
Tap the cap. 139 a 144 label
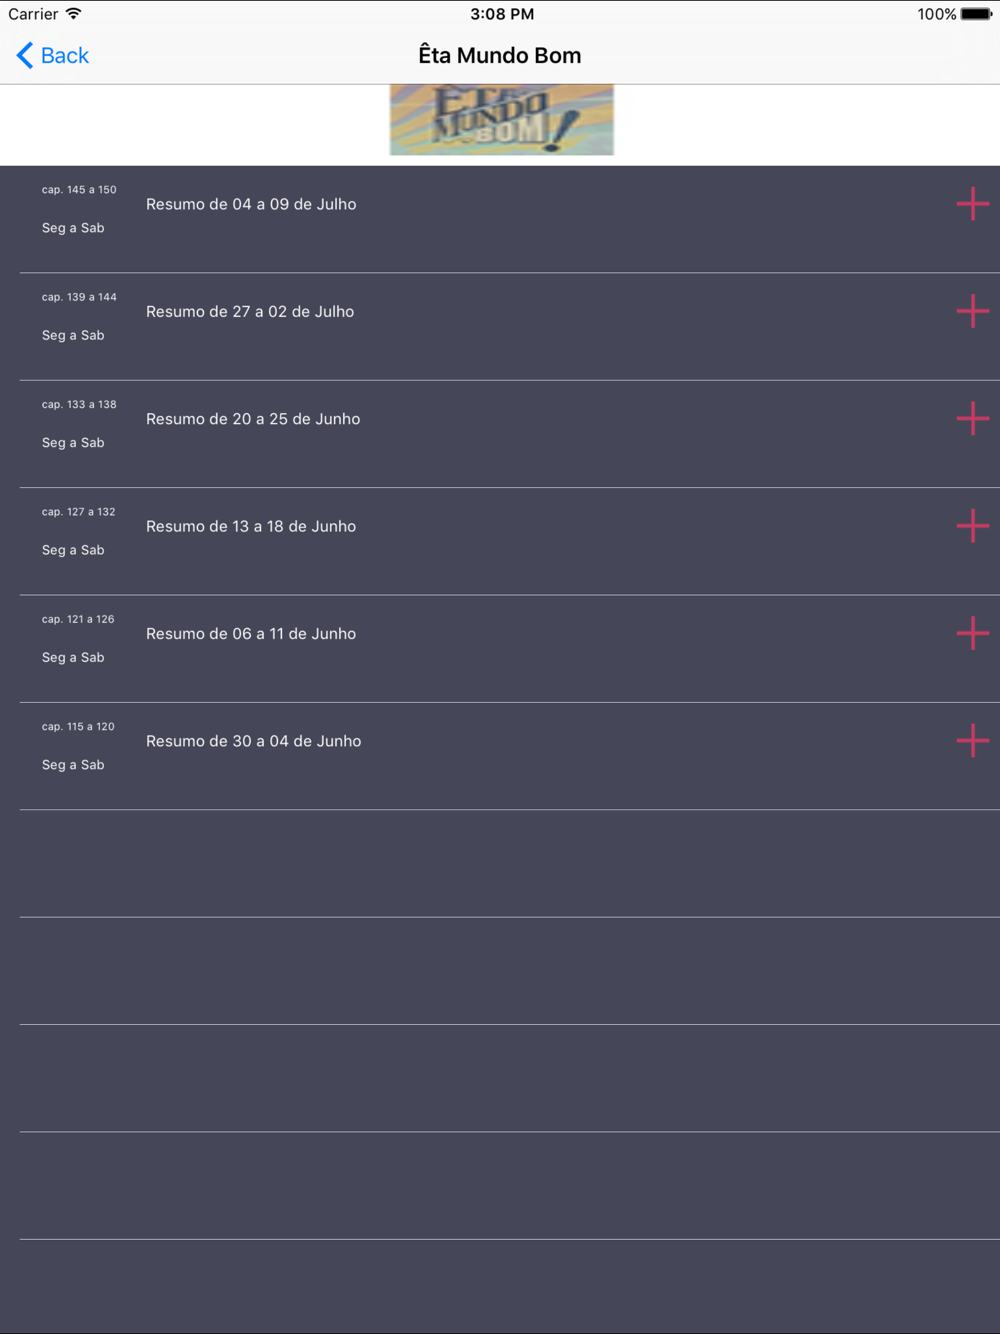(79, 297)
